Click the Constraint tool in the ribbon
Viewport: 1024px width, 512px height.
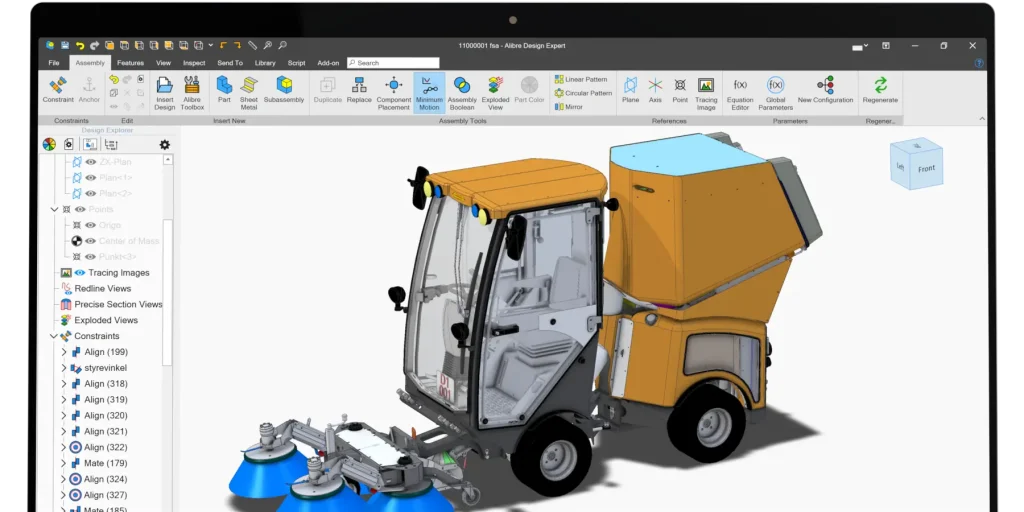click(58, 90)
